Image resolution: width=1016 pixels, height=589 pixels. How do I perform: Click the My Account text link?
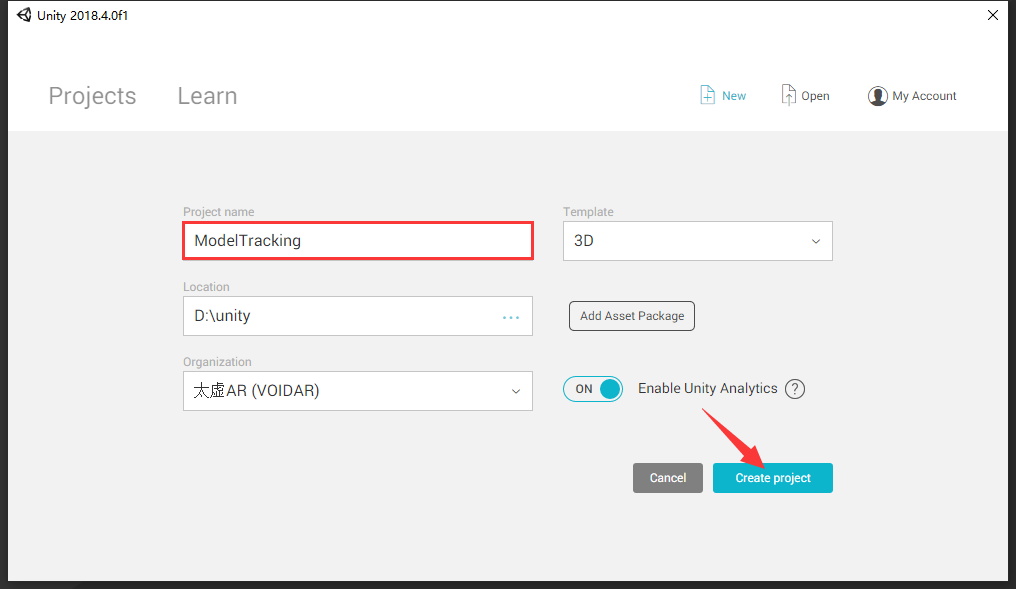tap(924, 96)
